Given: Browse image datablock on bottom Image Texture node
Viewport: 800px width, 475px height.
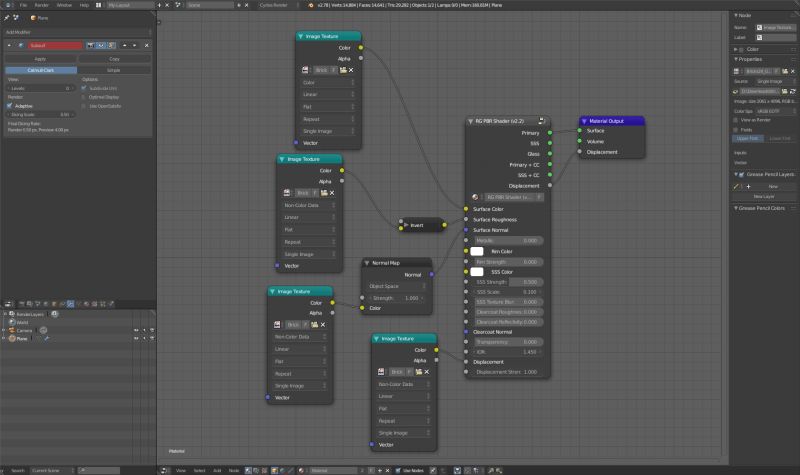Looking at the screenshot, I should click(x=381, y=372).
